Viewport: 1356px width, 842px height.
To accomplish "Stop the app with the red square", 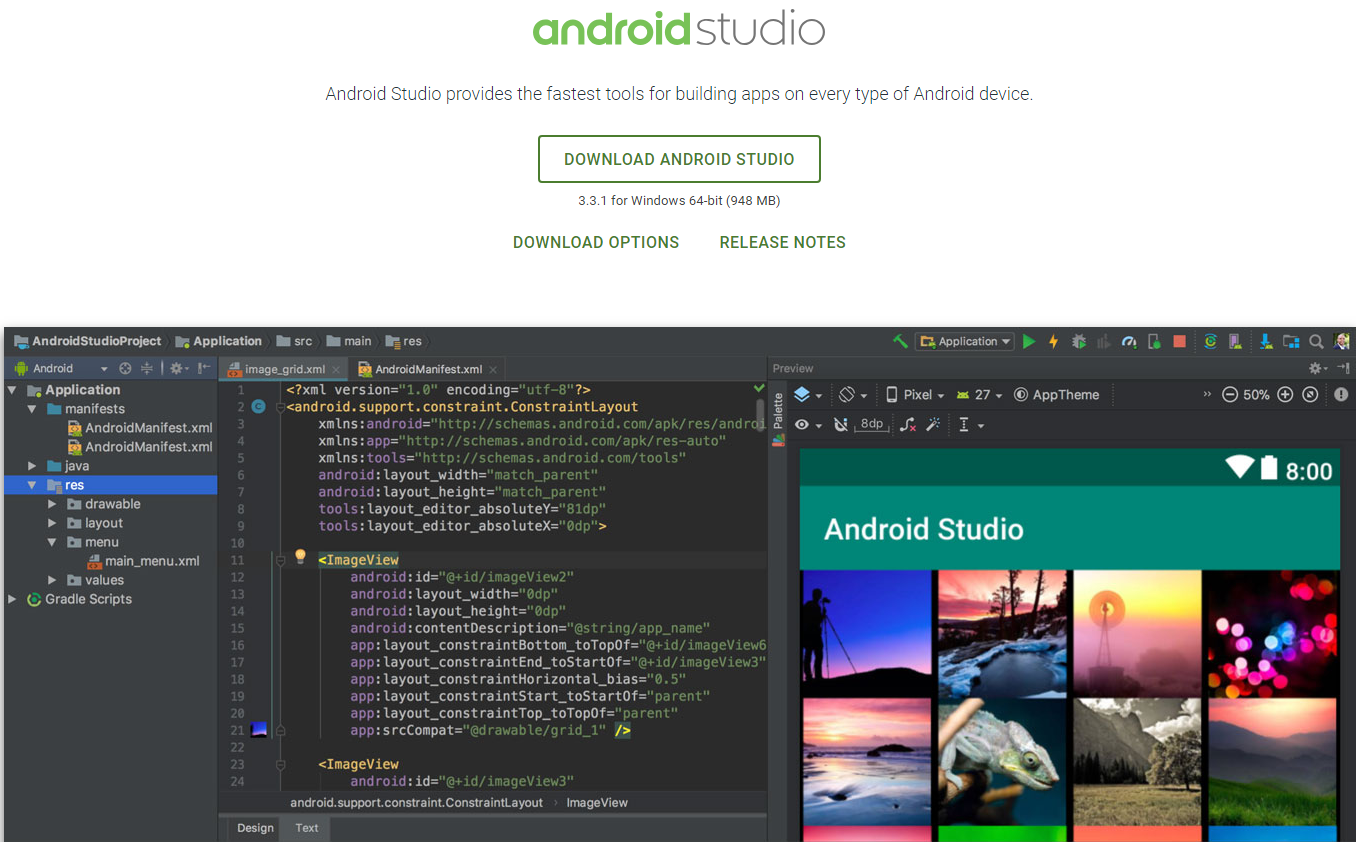I will pyautogui.click(x=1180, y=341).
